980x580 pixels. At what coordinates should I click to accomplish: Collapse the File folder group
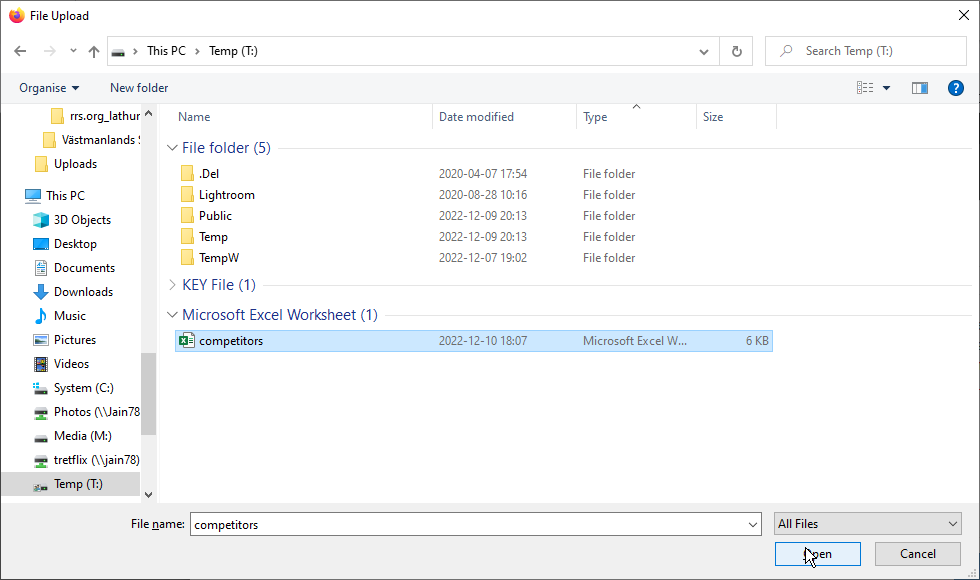click(173, 148)
